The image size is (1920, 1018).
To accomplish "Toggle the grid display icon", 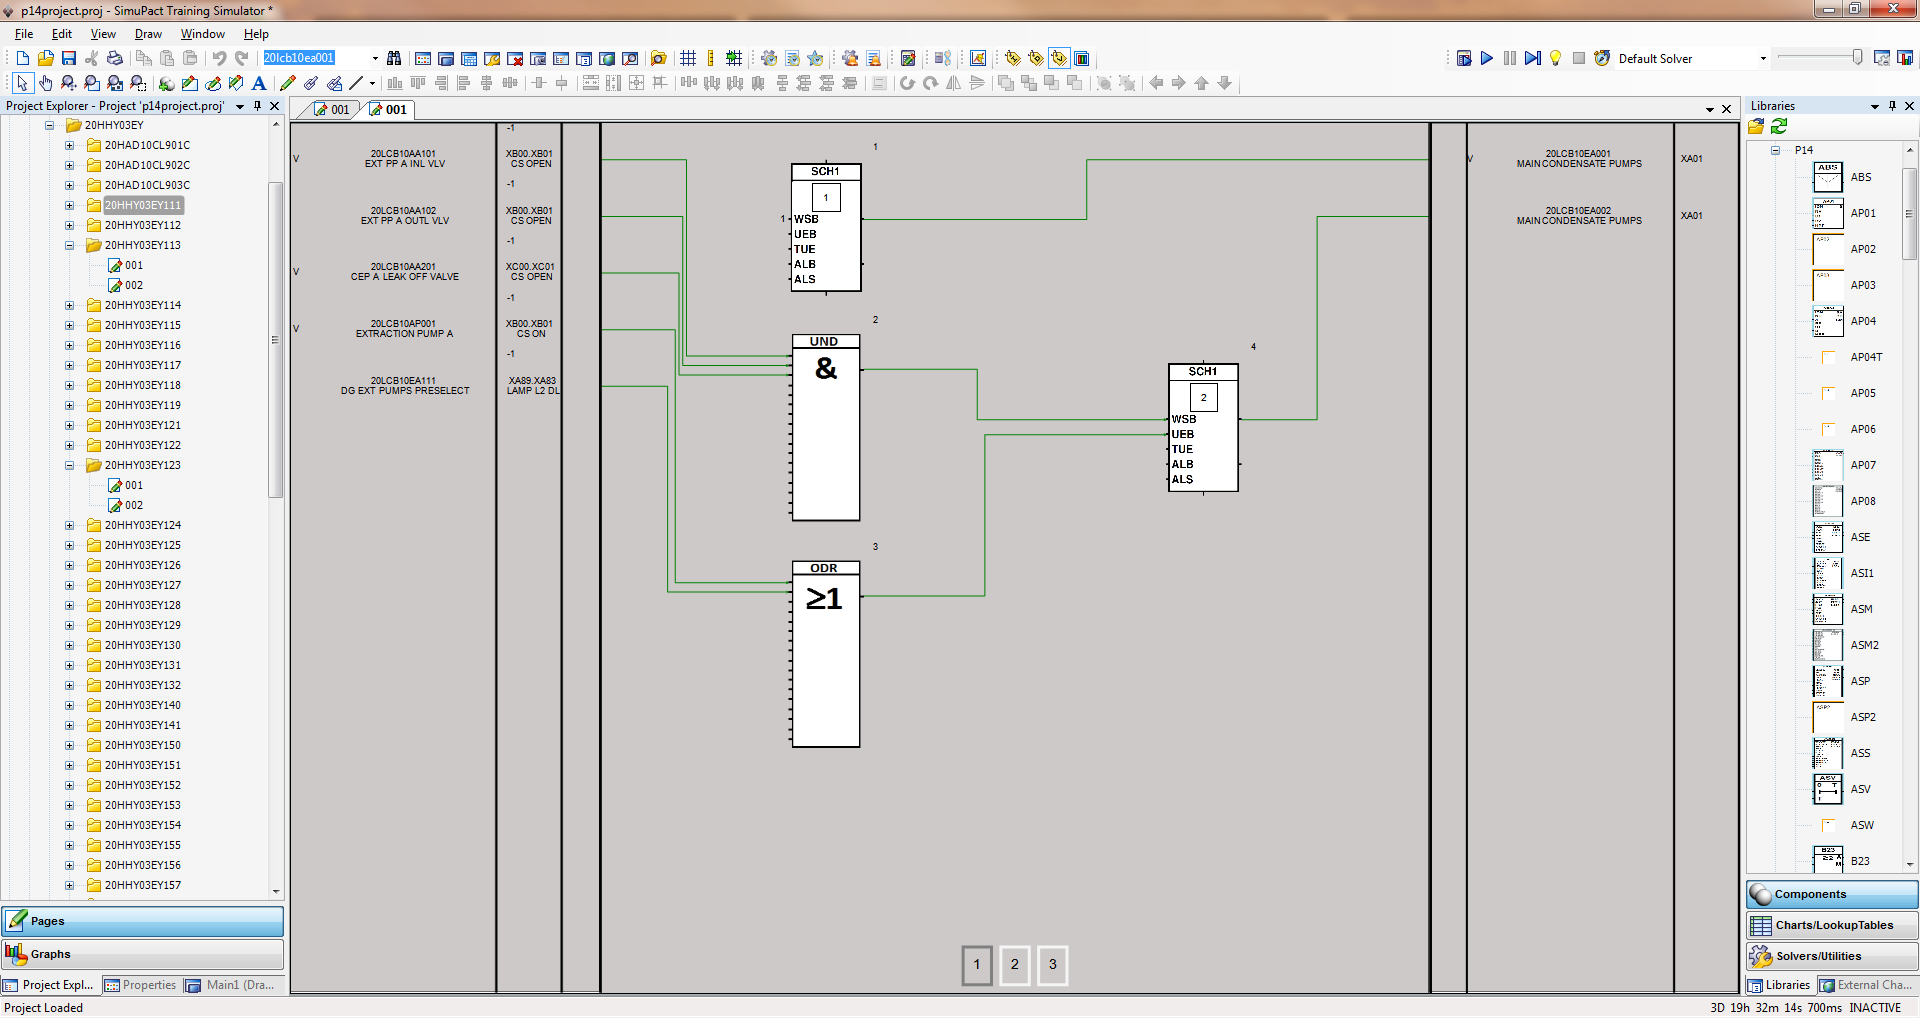I will (688, 59).
